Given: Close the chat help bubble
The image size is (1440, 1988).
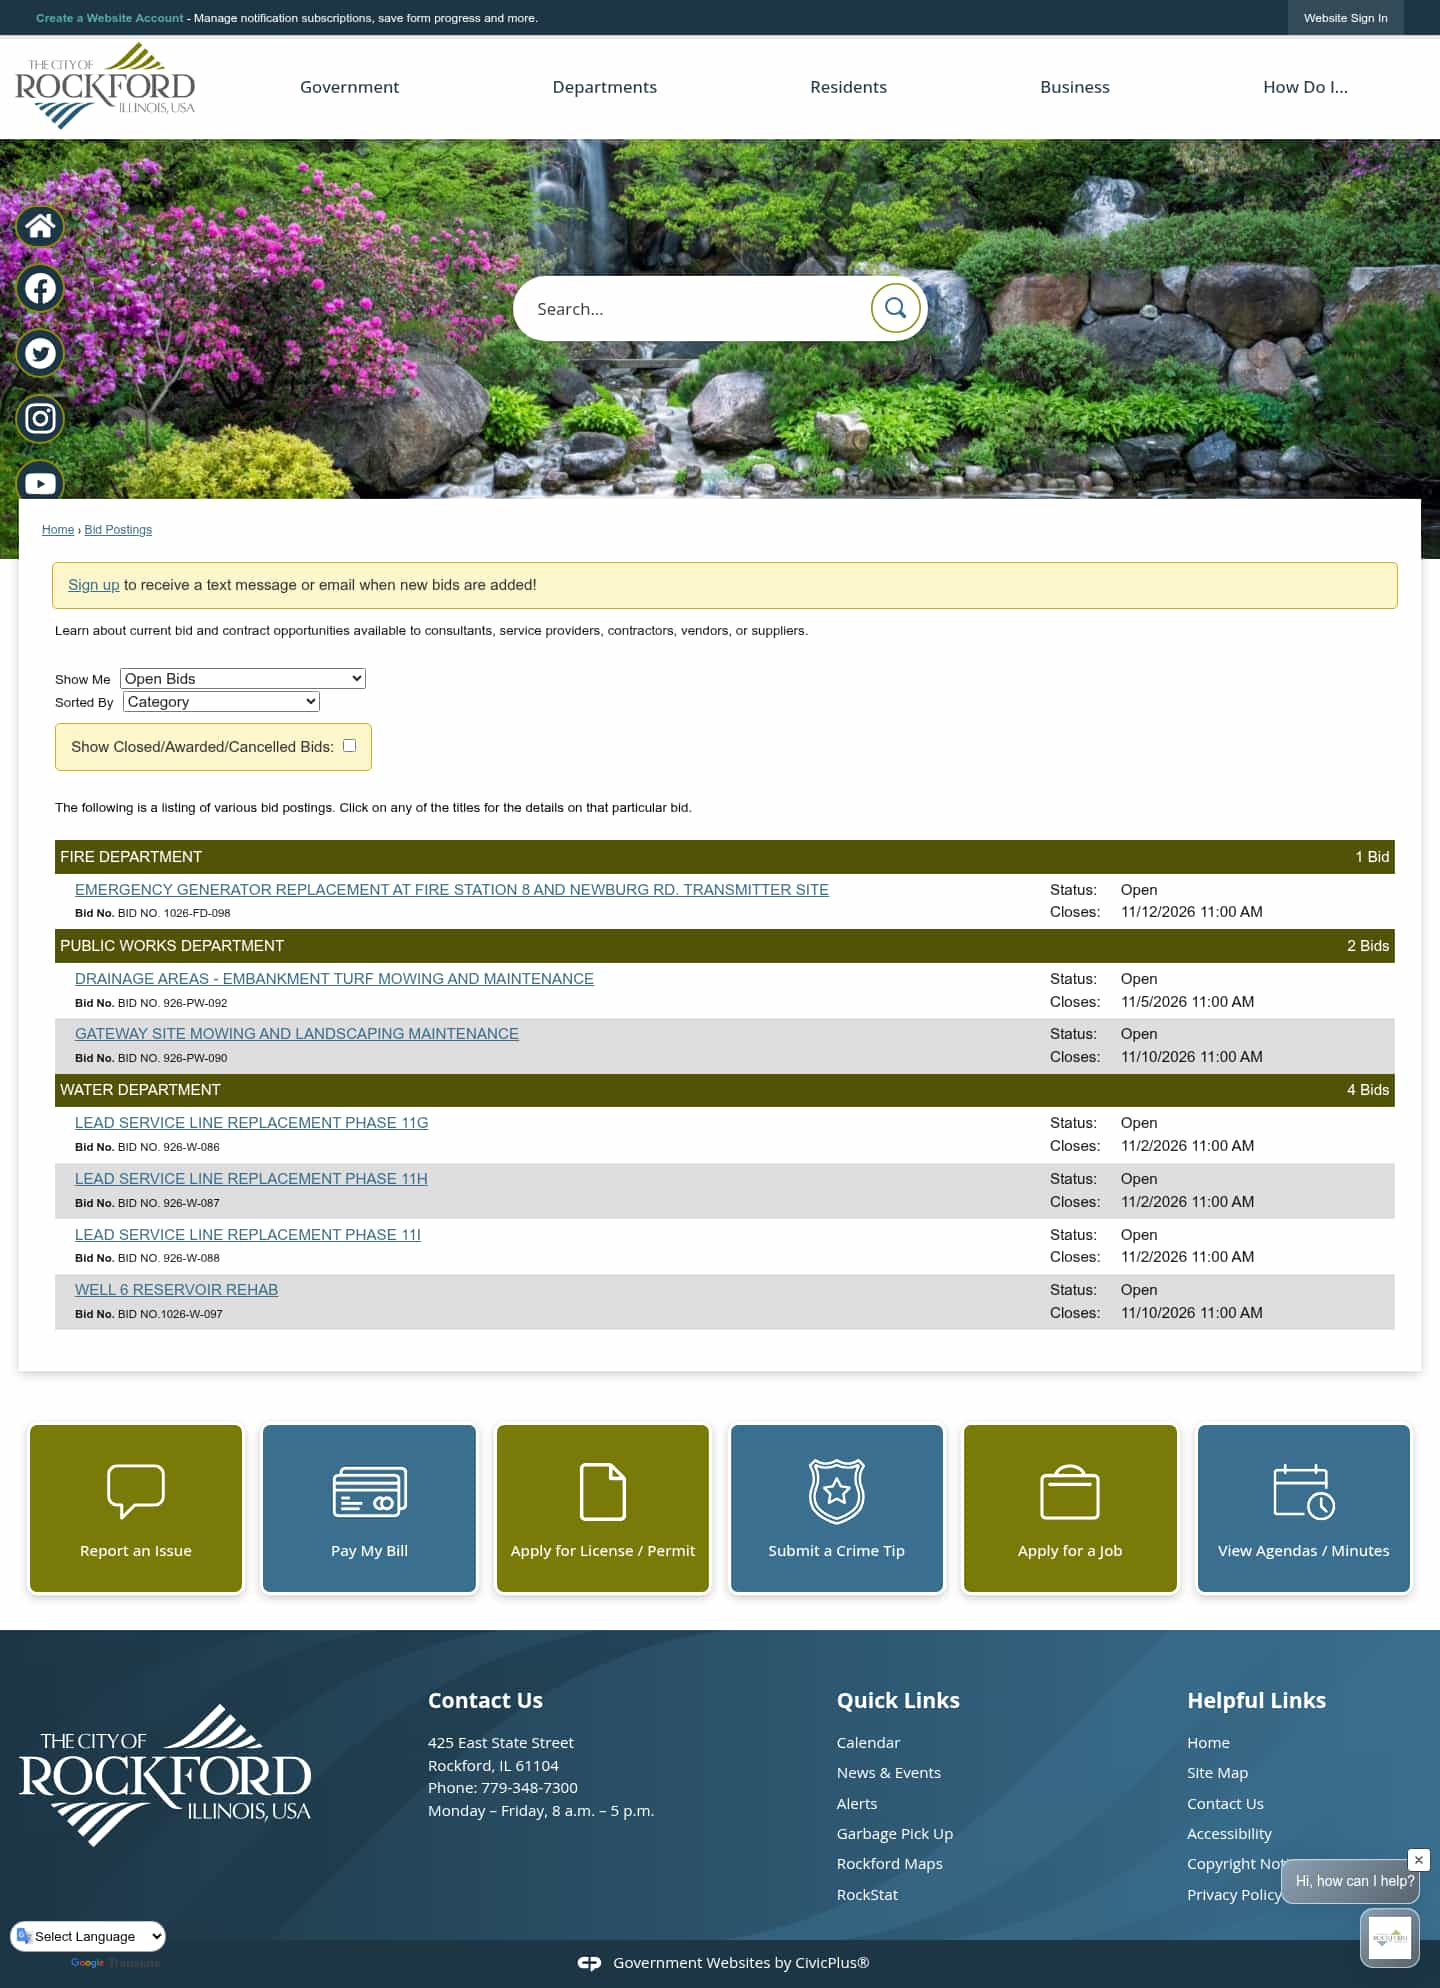Looking at the screenshot, I should 1418,1860.
